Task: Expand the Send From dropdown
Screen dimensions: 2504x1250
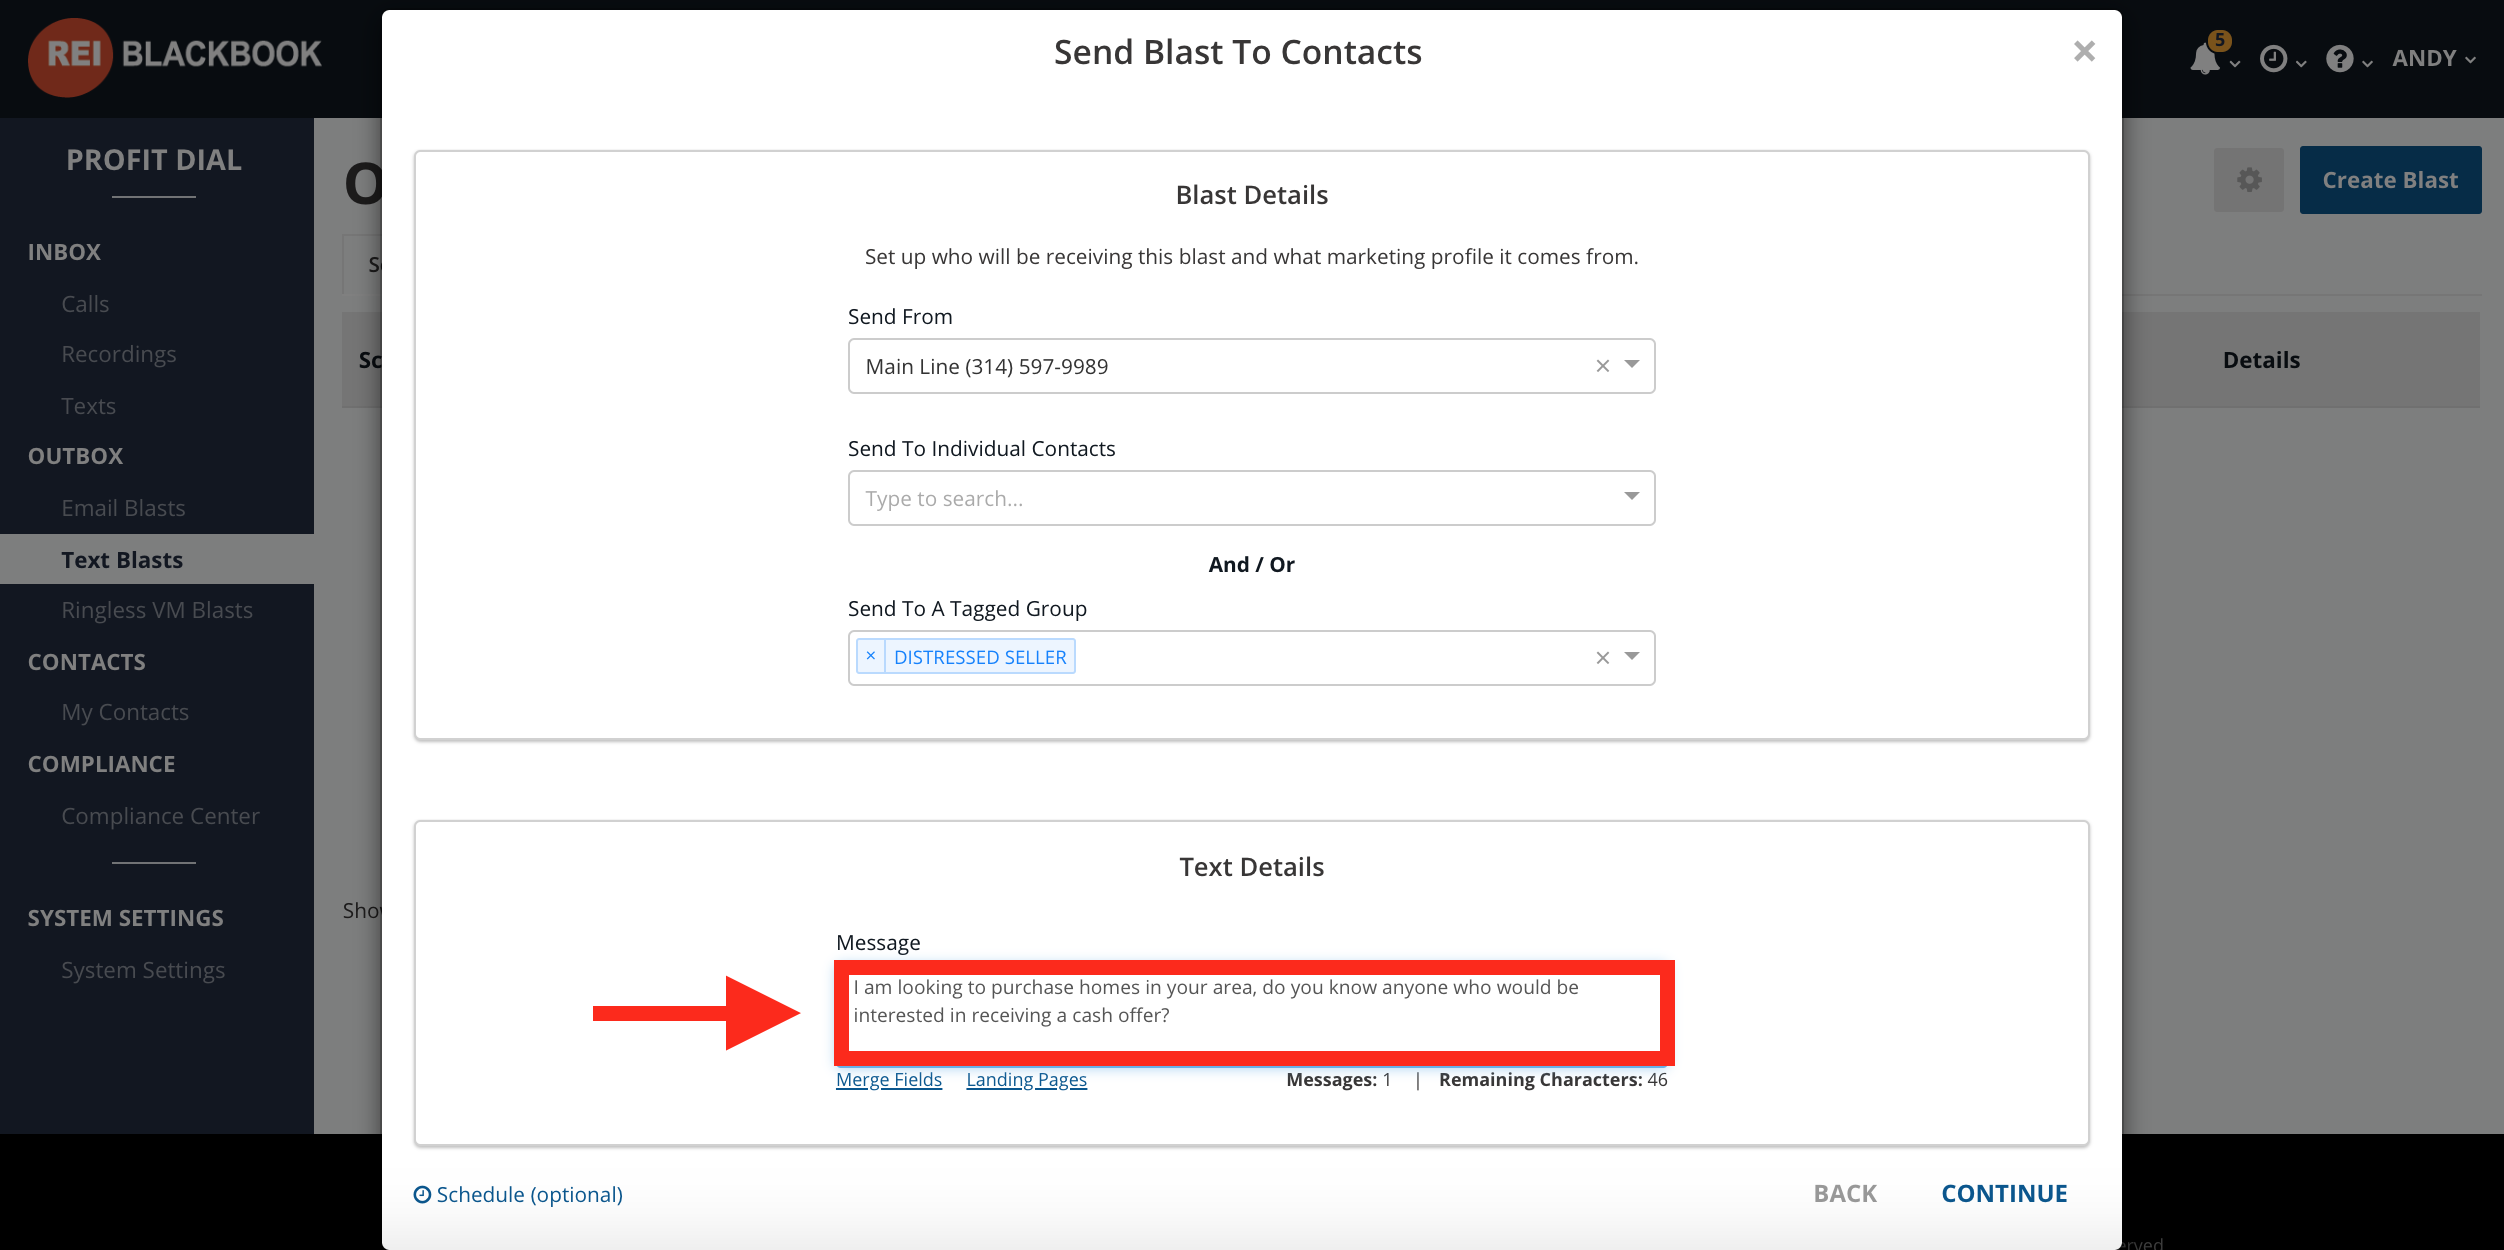Action: point(1632,365)
